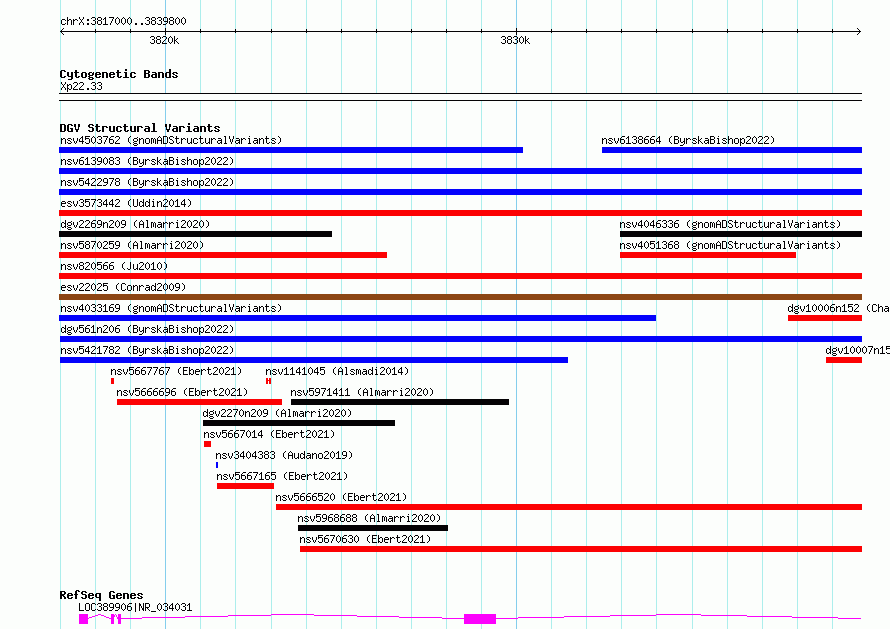The height and width of the screenshot is (629, 890).
Task: Click the nsv4033169 blue variant bar
Action: [x=358, y=318]
